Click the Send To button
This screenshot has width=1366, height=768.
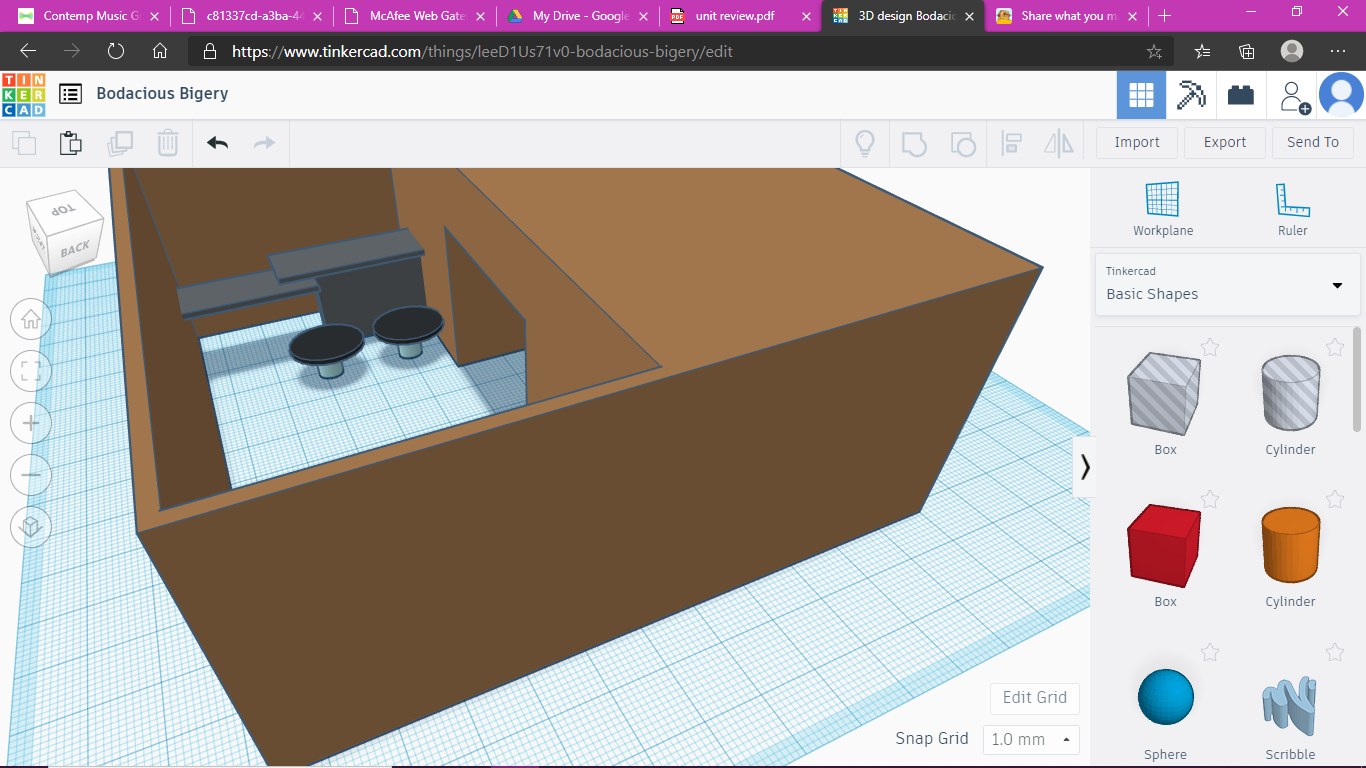click(1313, 143)
